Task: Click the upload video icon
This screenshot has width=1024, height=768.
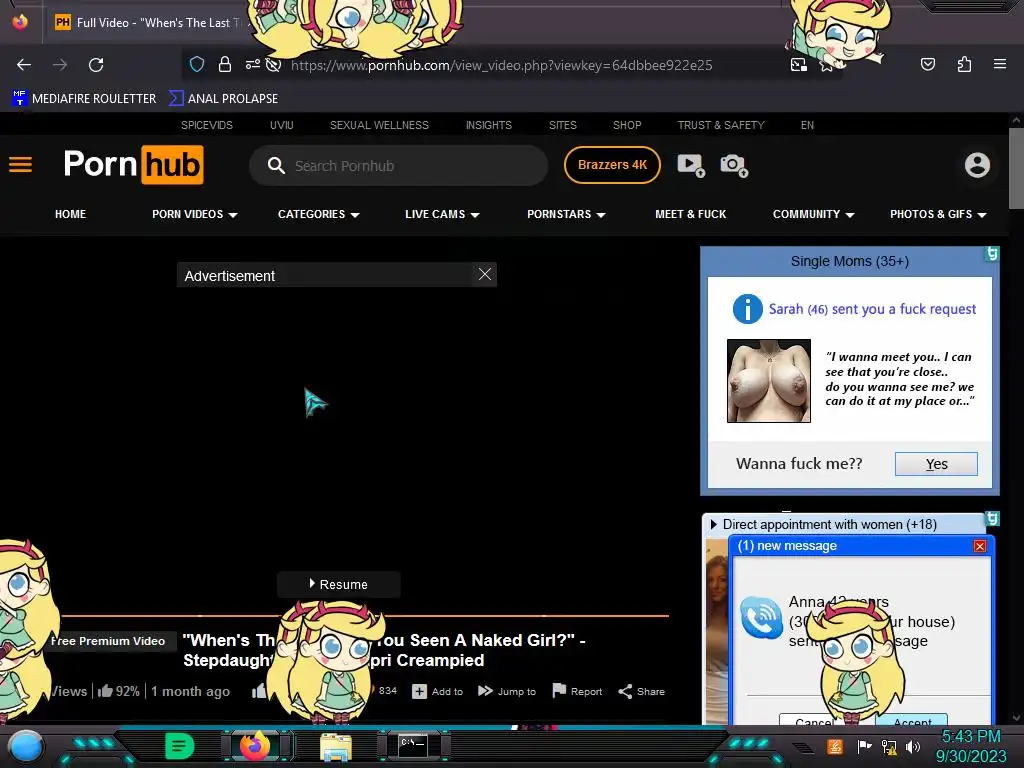Action: pyautogui.click(x=691, y=165)
